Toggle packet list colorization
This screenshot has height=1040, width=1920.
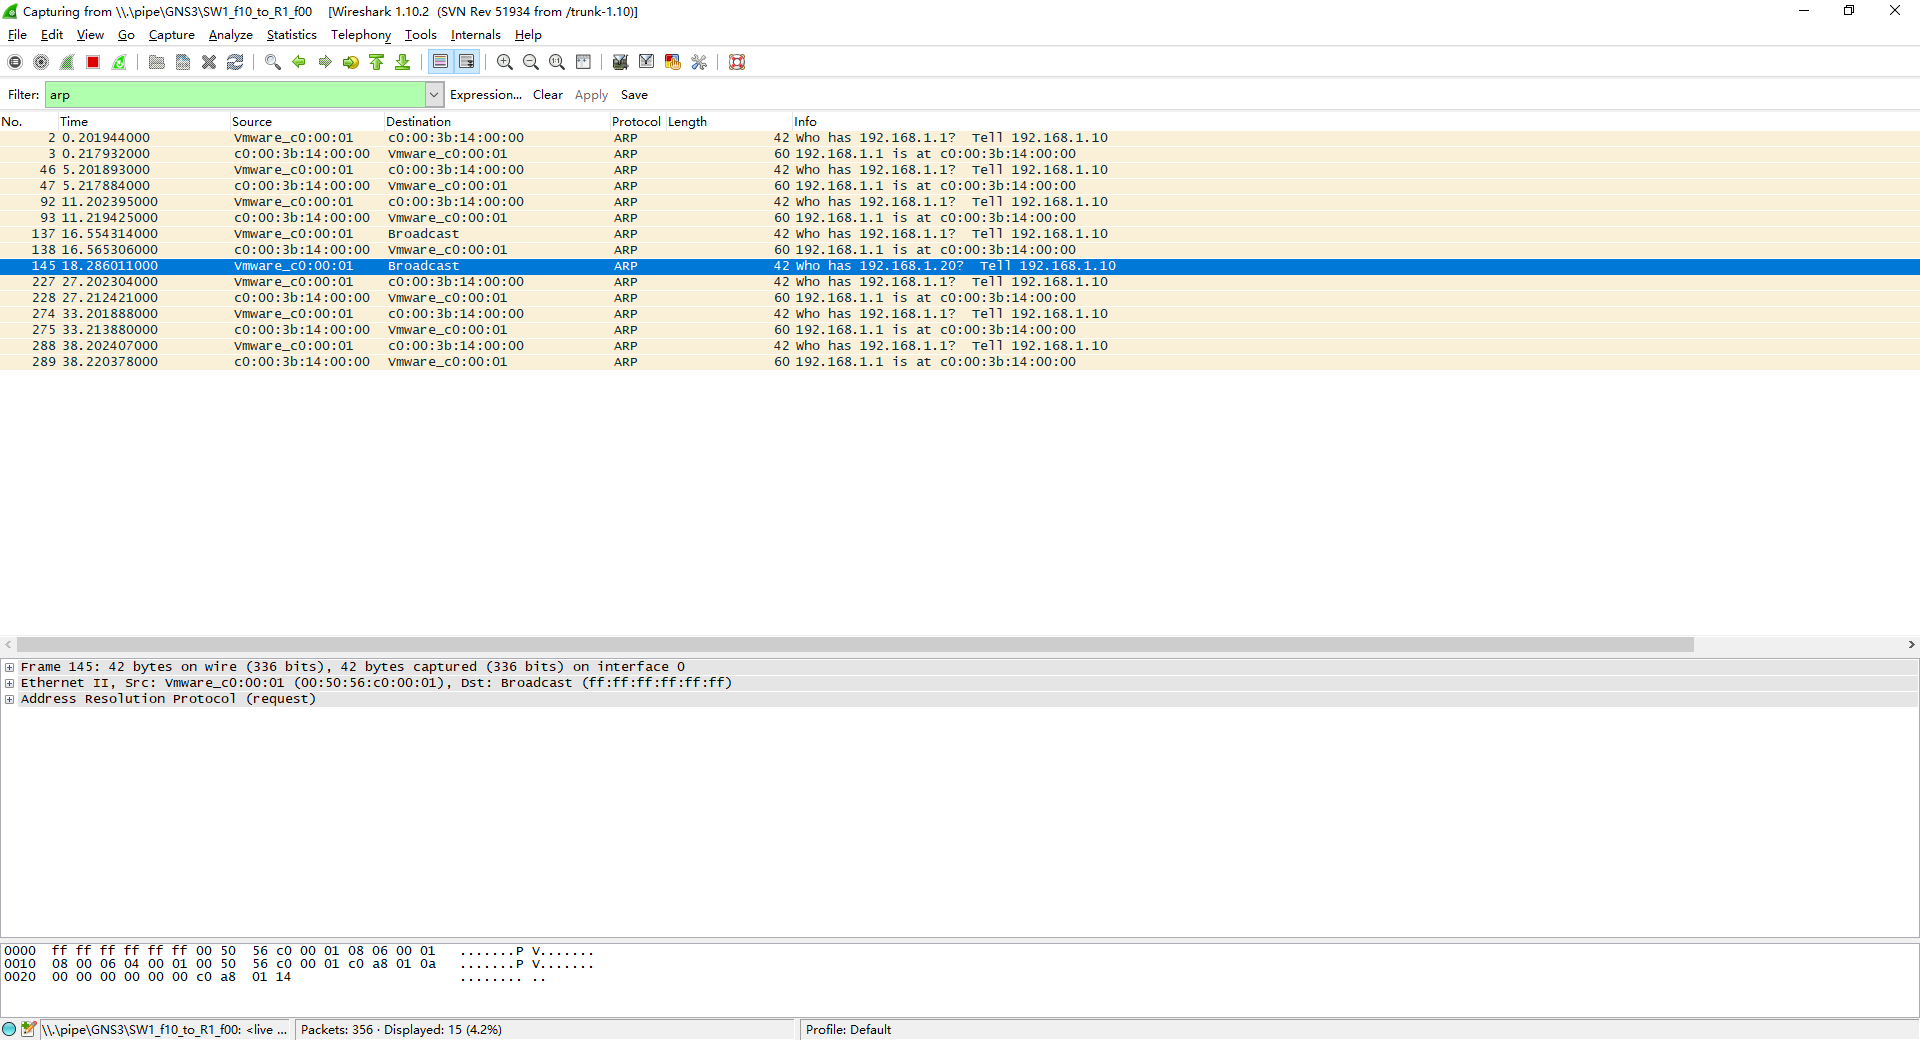coord(440,62)
